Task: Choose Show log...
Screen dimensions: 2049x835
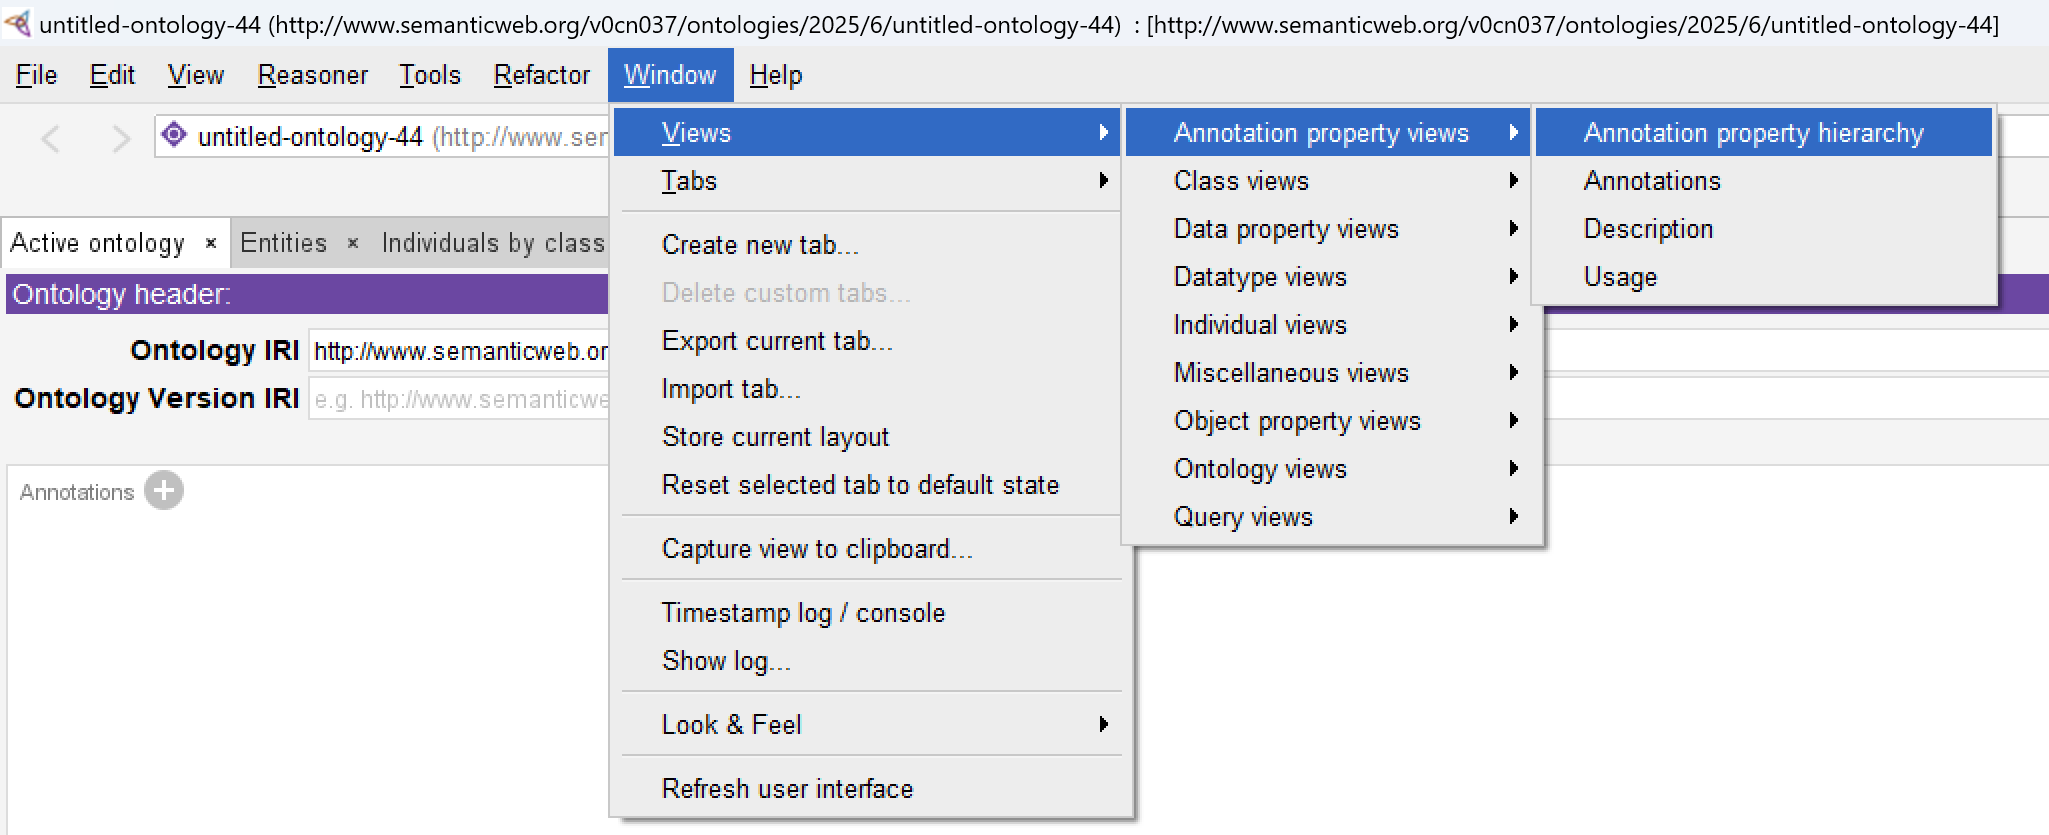Action: (869, 661)
